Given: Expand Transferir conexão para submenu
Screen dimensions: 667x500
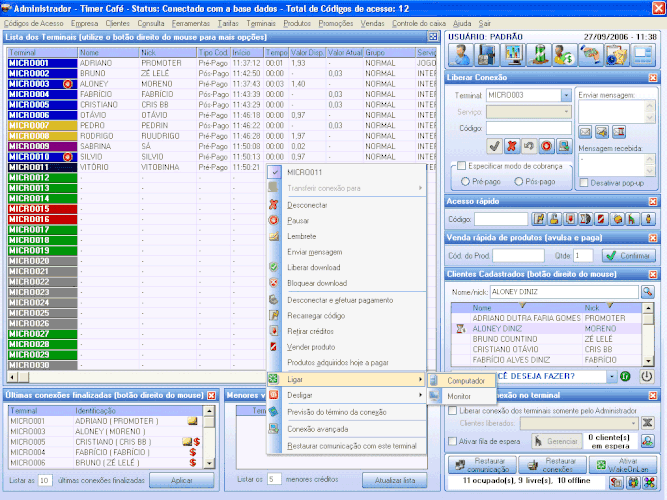Looking at the screenshot, I should pos(347,188).
